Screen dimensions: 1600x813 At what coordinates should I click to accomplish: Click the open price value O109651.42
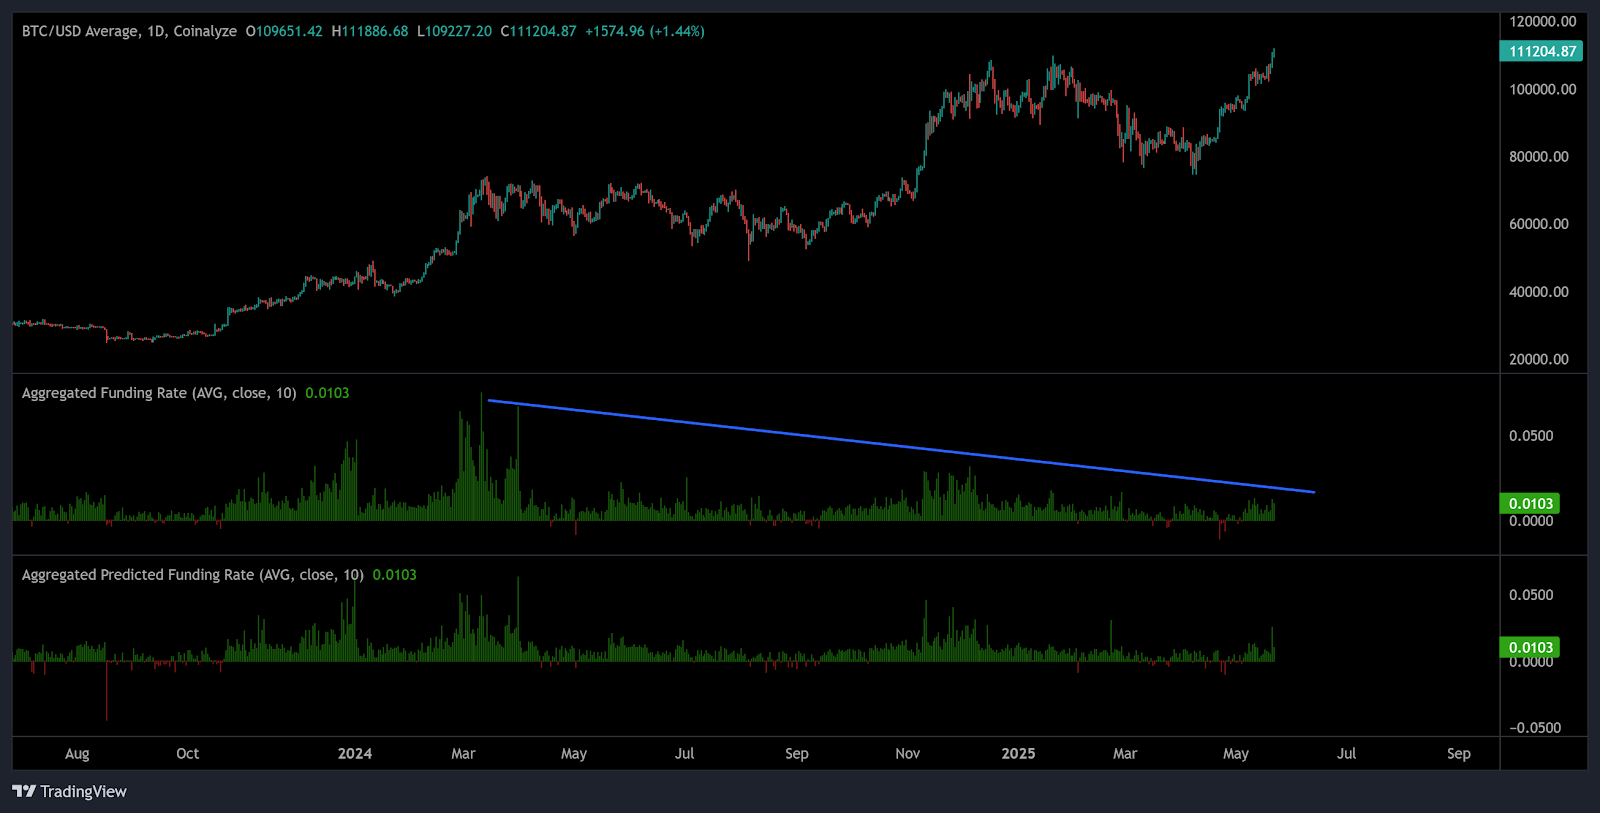(284, 31)
